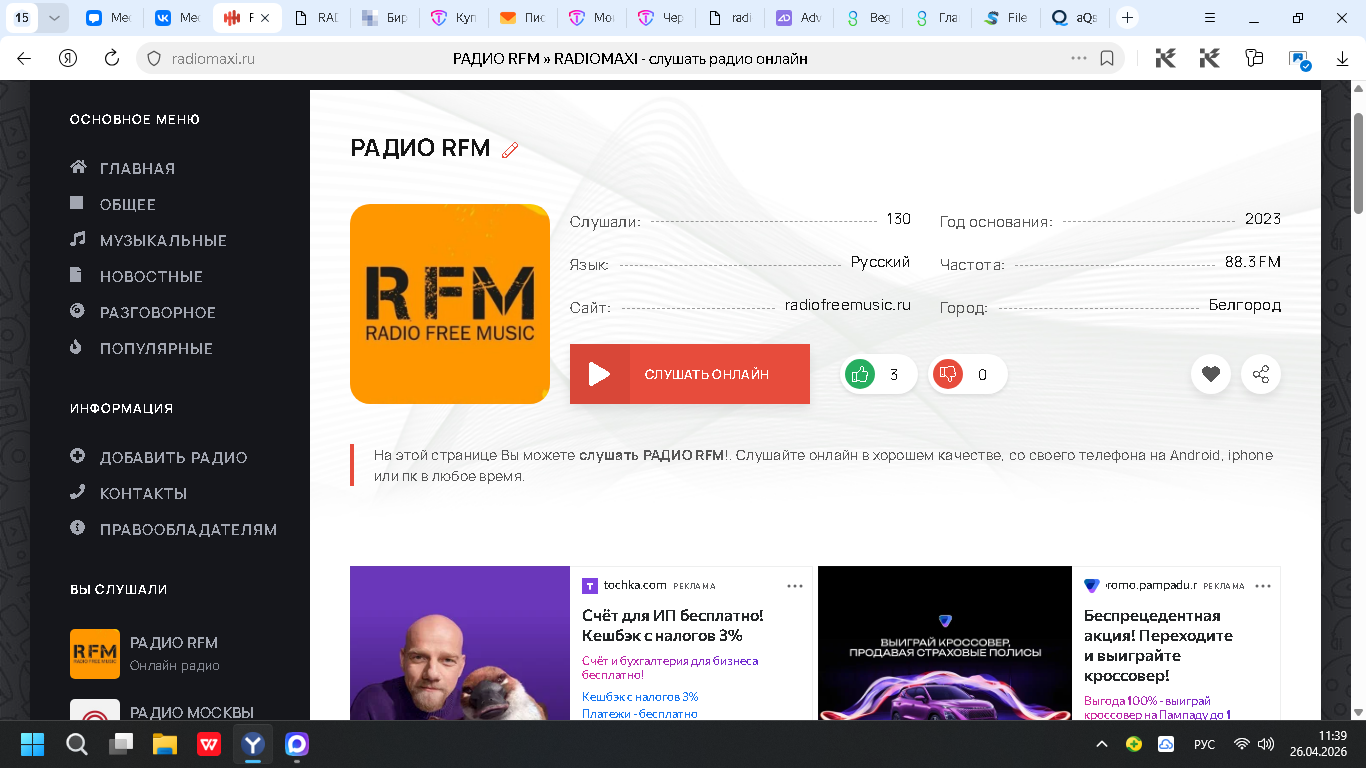This screenshot has height=768, width=1366.
Task: Open the КОНТАКТЫ page
Action: click(x=144, y=494)
